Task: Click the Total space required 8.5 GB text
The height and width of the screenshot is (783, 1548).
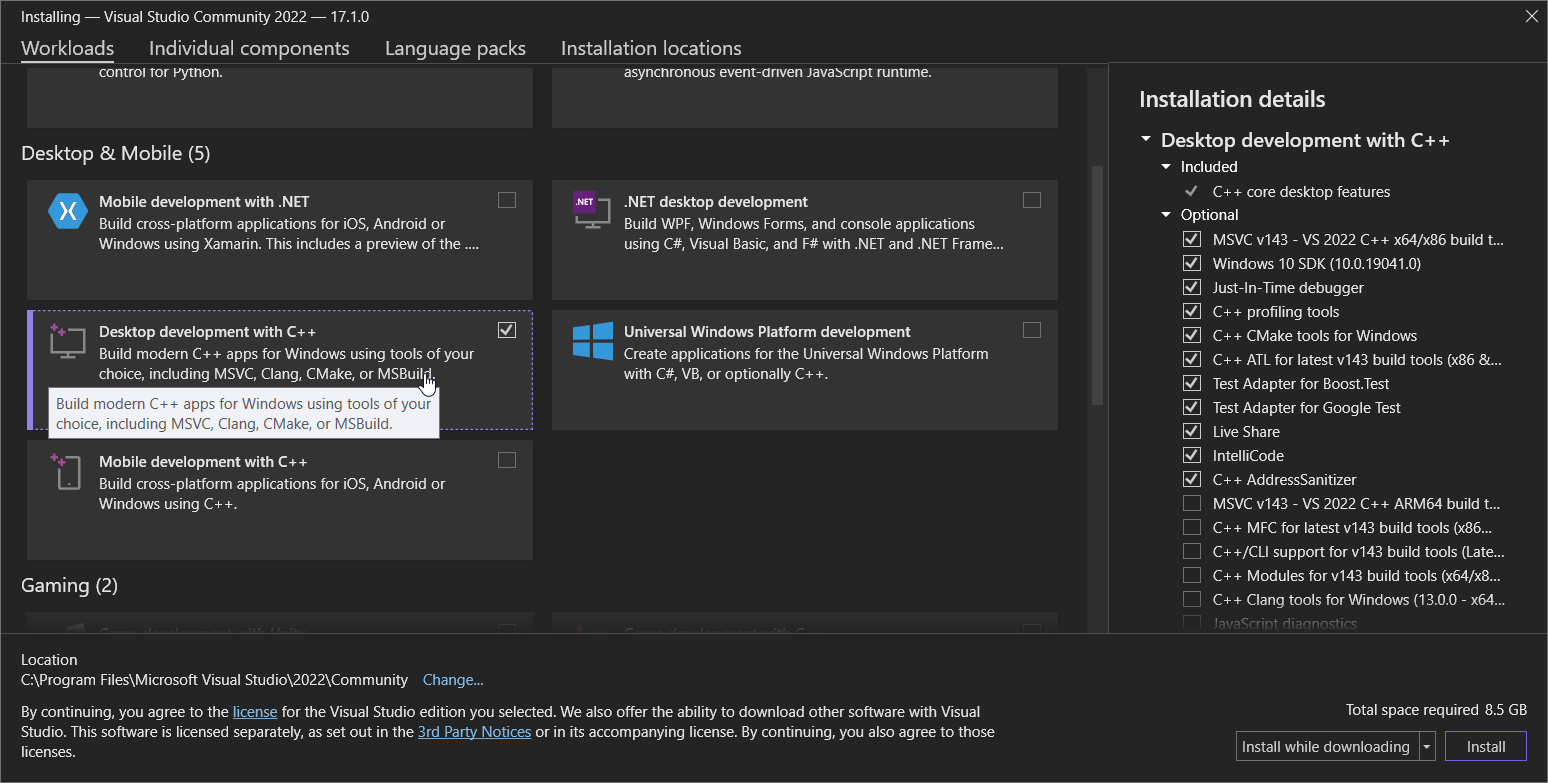Action: 1436,710
